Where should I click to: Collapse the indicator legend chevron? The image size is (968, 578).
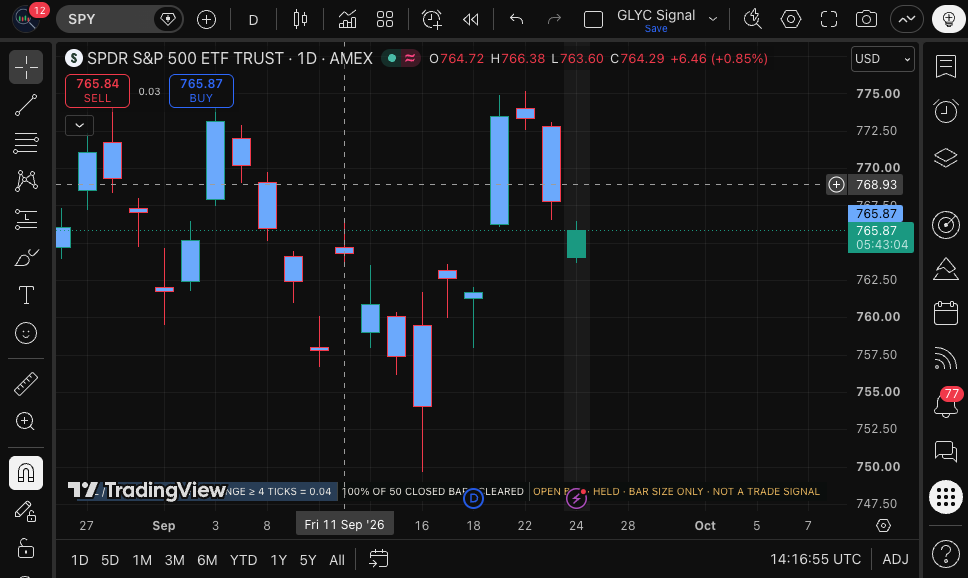pyautogui.click(x=80, y=125)
